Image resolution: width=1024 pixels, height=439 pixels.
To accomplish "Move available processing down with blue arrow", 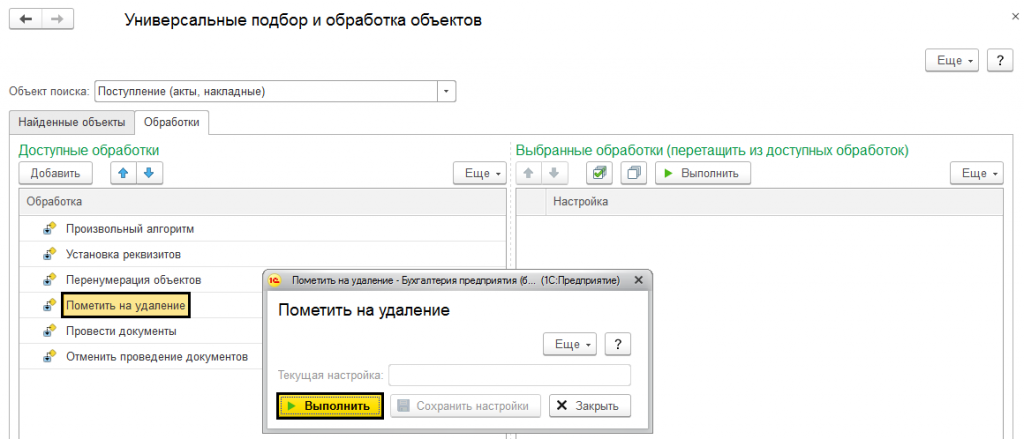I will point(148,173).
